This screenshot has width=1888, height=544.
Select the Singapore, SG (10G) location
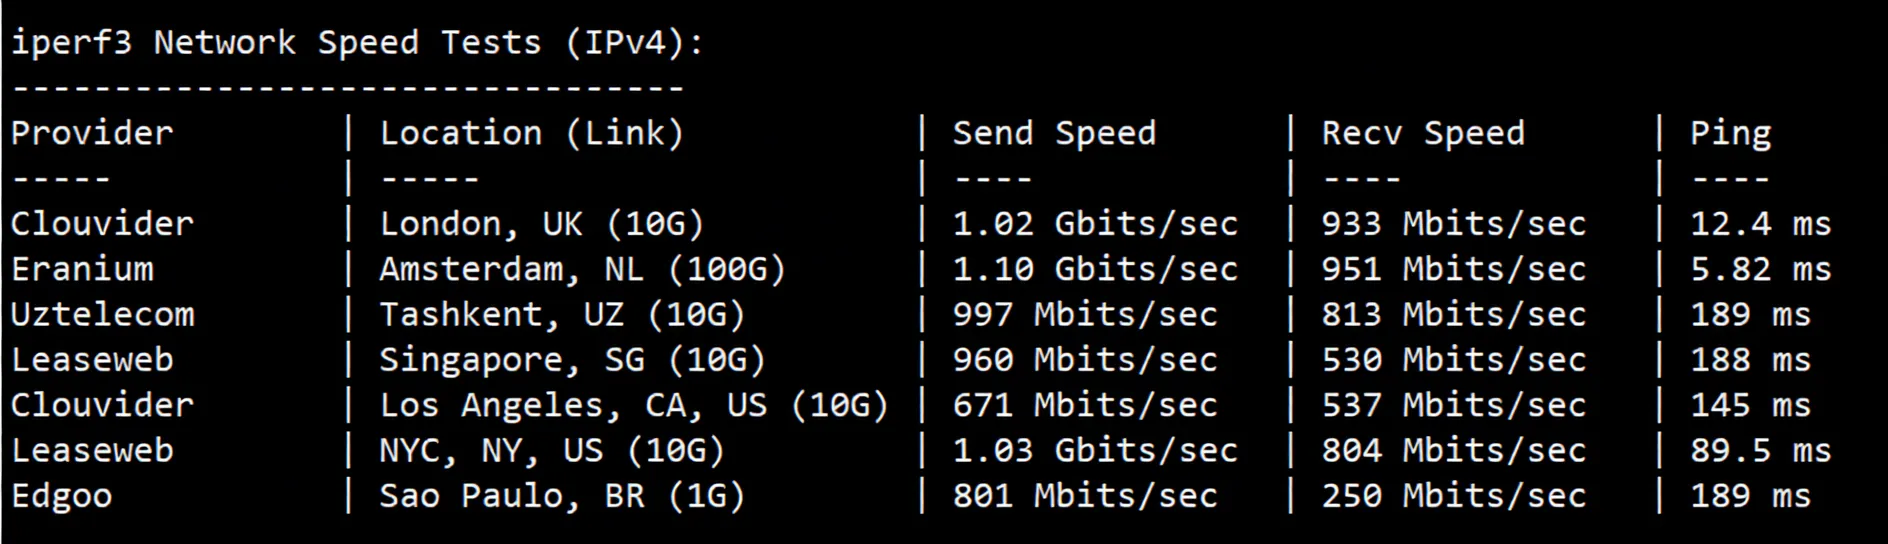(572, 360)
